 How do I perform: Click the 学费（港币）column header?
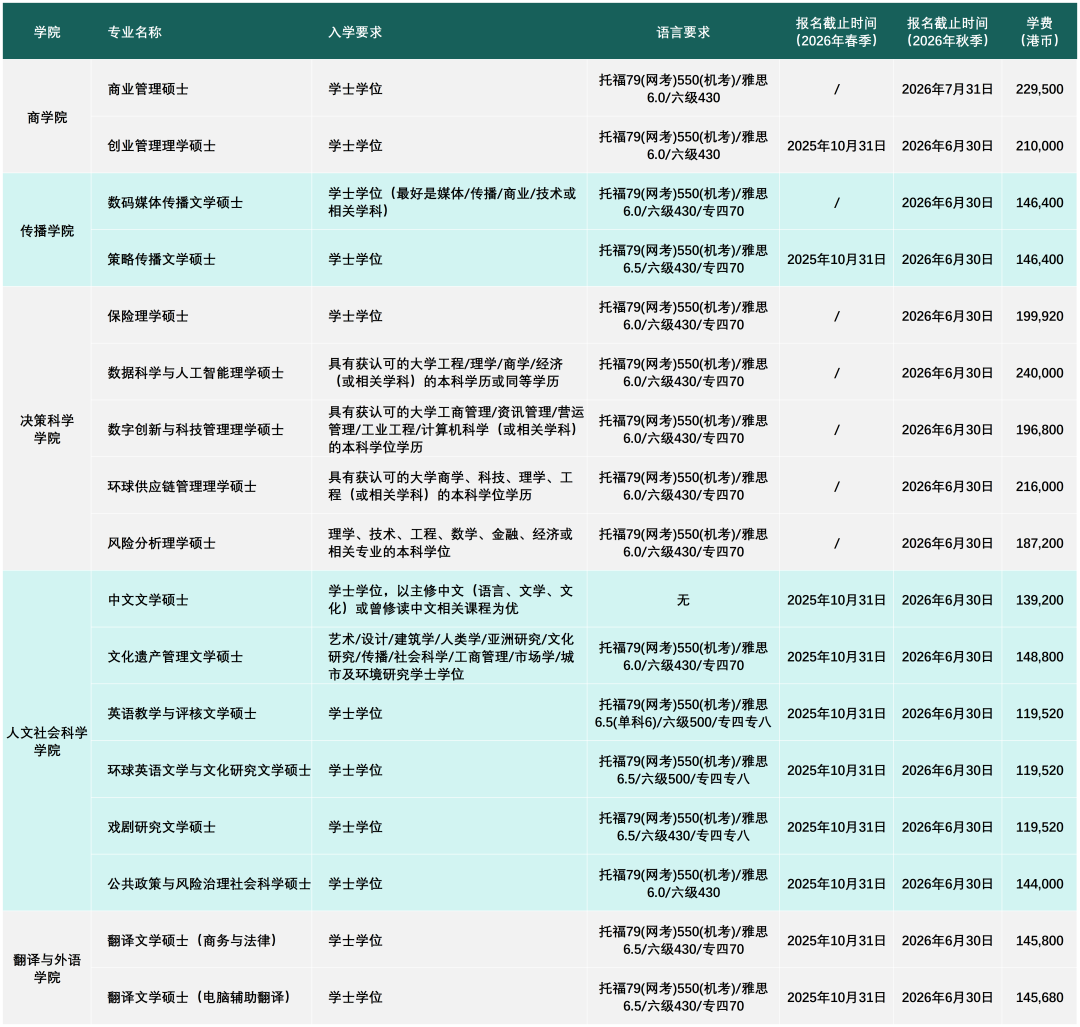(1037, 31)
